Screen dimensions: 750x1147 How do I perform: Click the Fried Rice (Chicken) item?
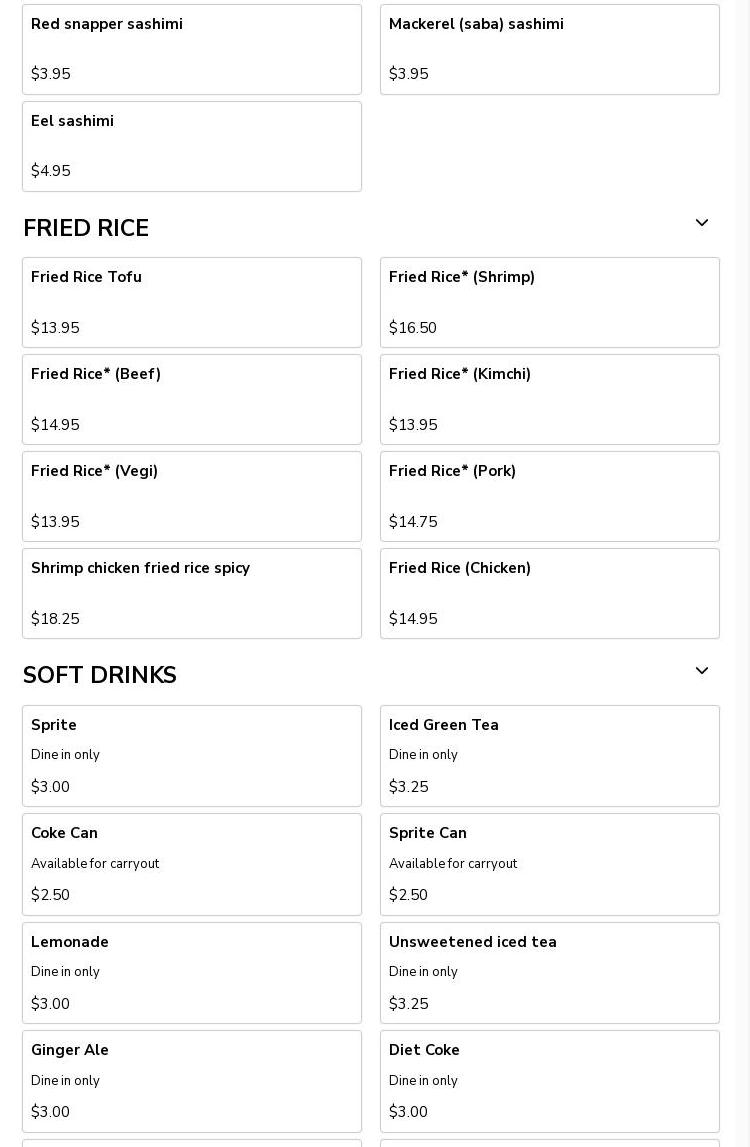click(550, 593)
